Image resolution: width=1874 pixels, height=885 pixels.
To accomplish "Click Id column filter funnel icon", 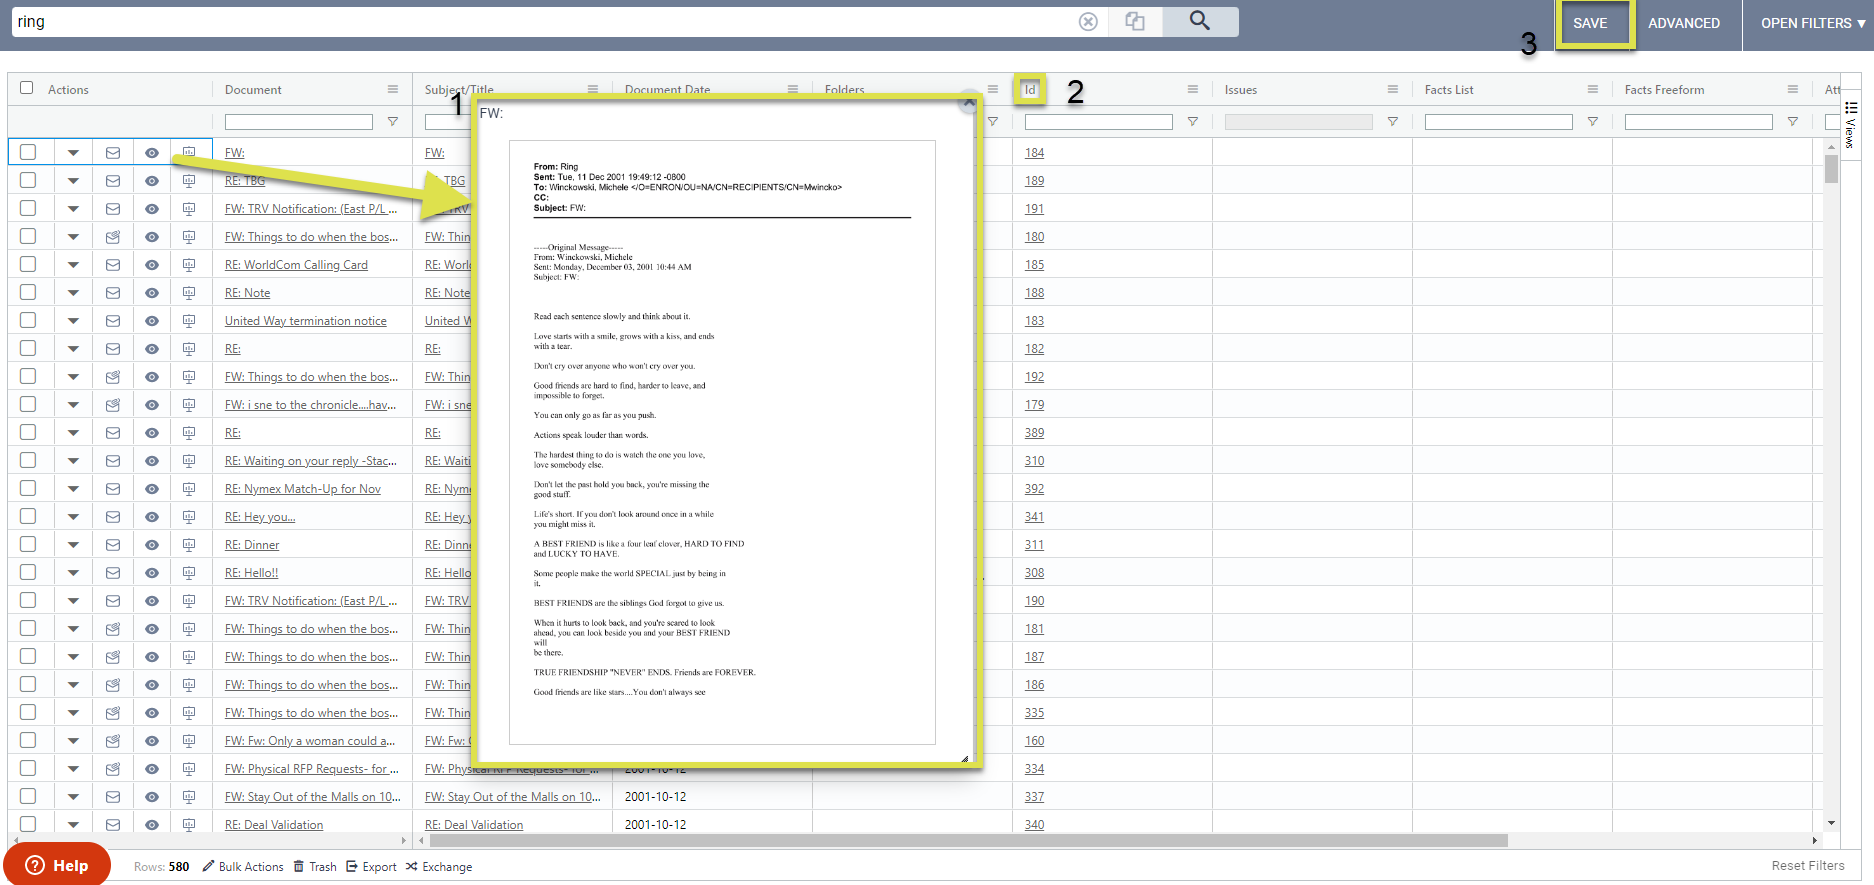I will (1193, 122).
